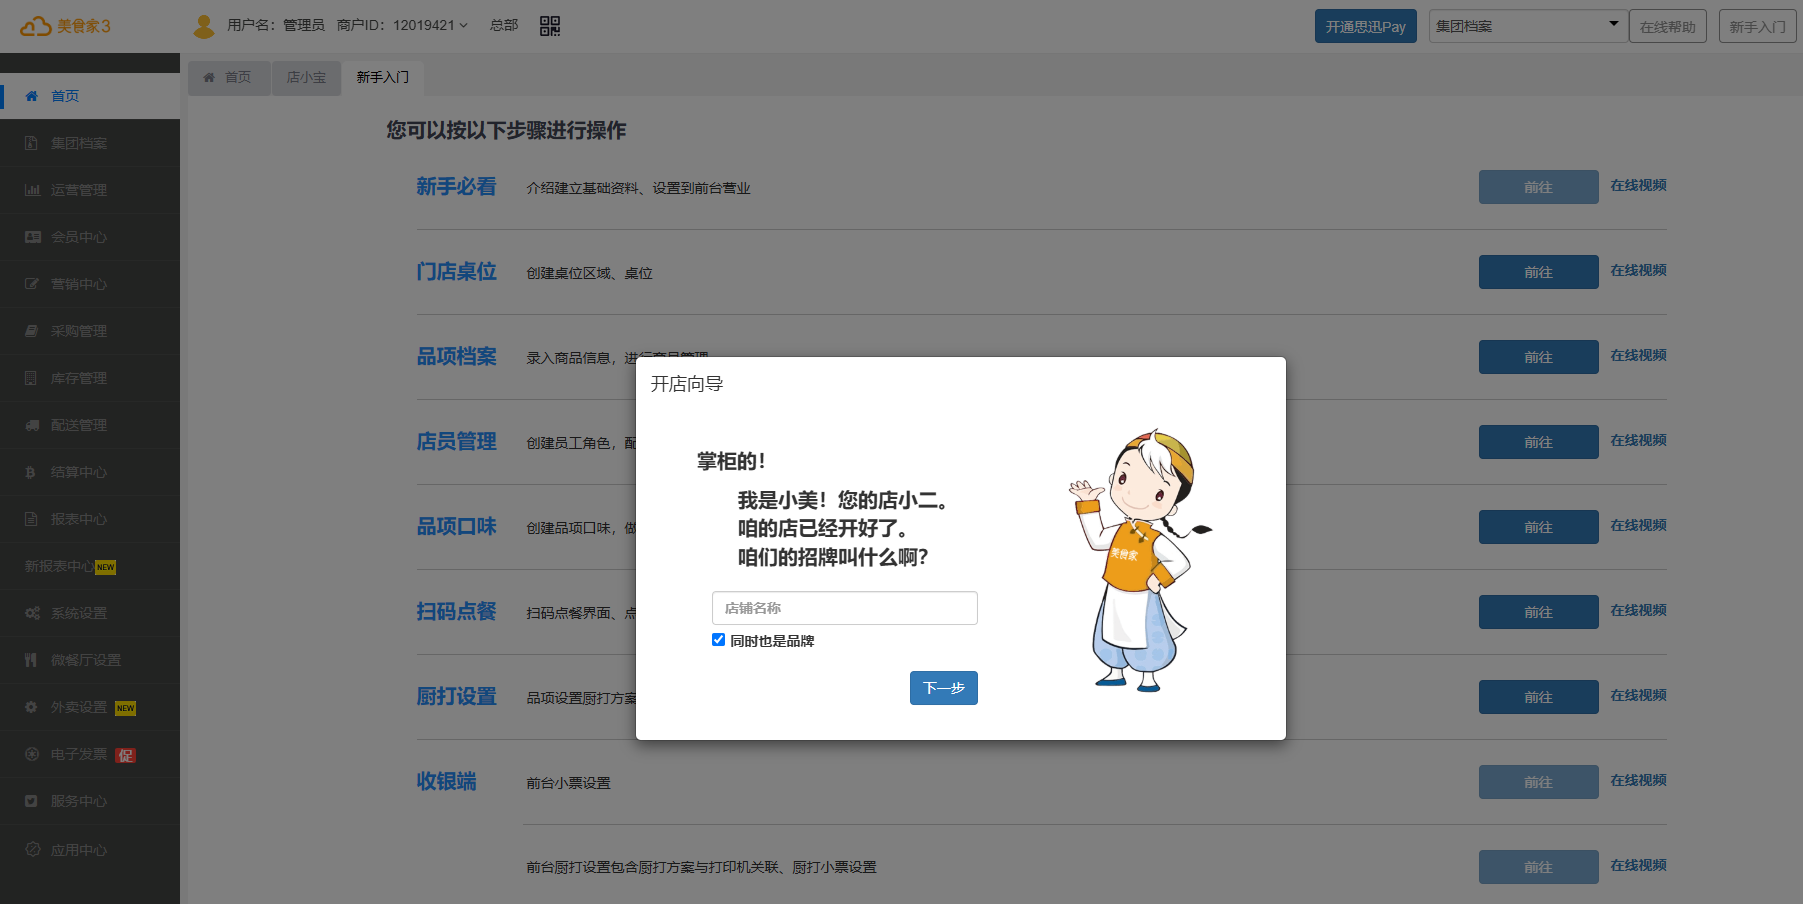Click the 美食家3 cloud logo
1803x904 pixels.
tap(36, 26)
